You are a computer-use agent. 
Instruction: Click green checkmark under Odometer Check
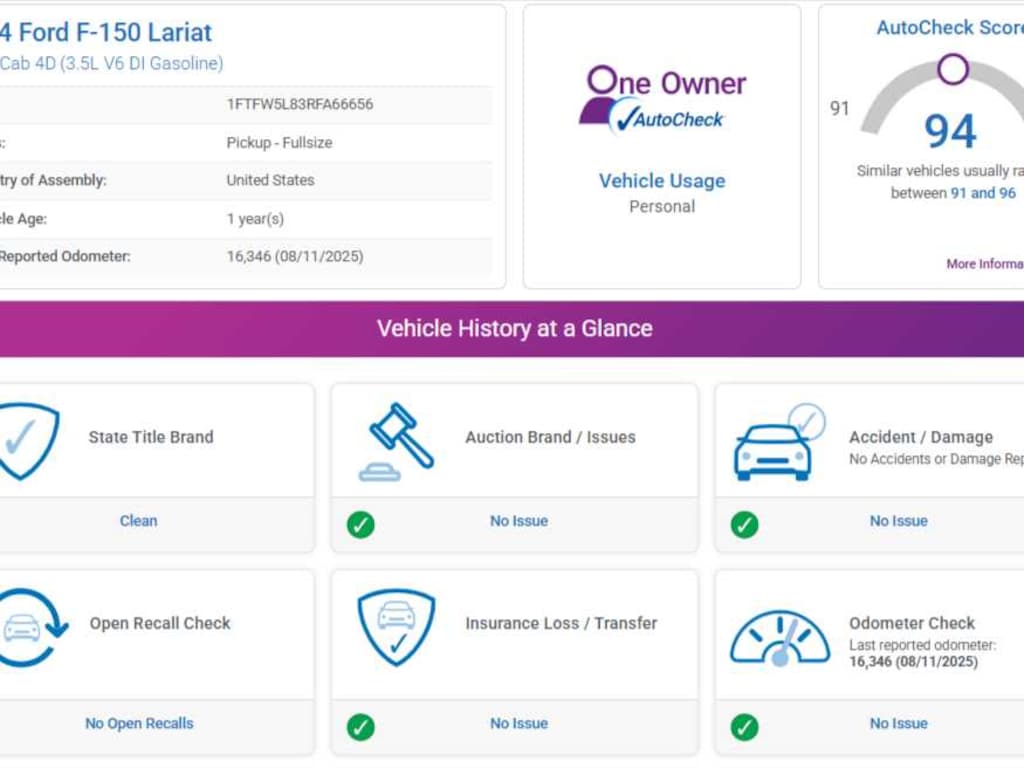(x=744, y=726)
